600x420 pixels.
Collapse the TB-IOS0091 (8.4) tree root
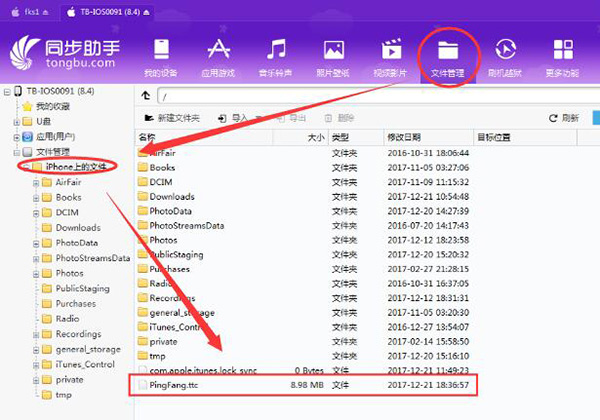coord(7,92)
